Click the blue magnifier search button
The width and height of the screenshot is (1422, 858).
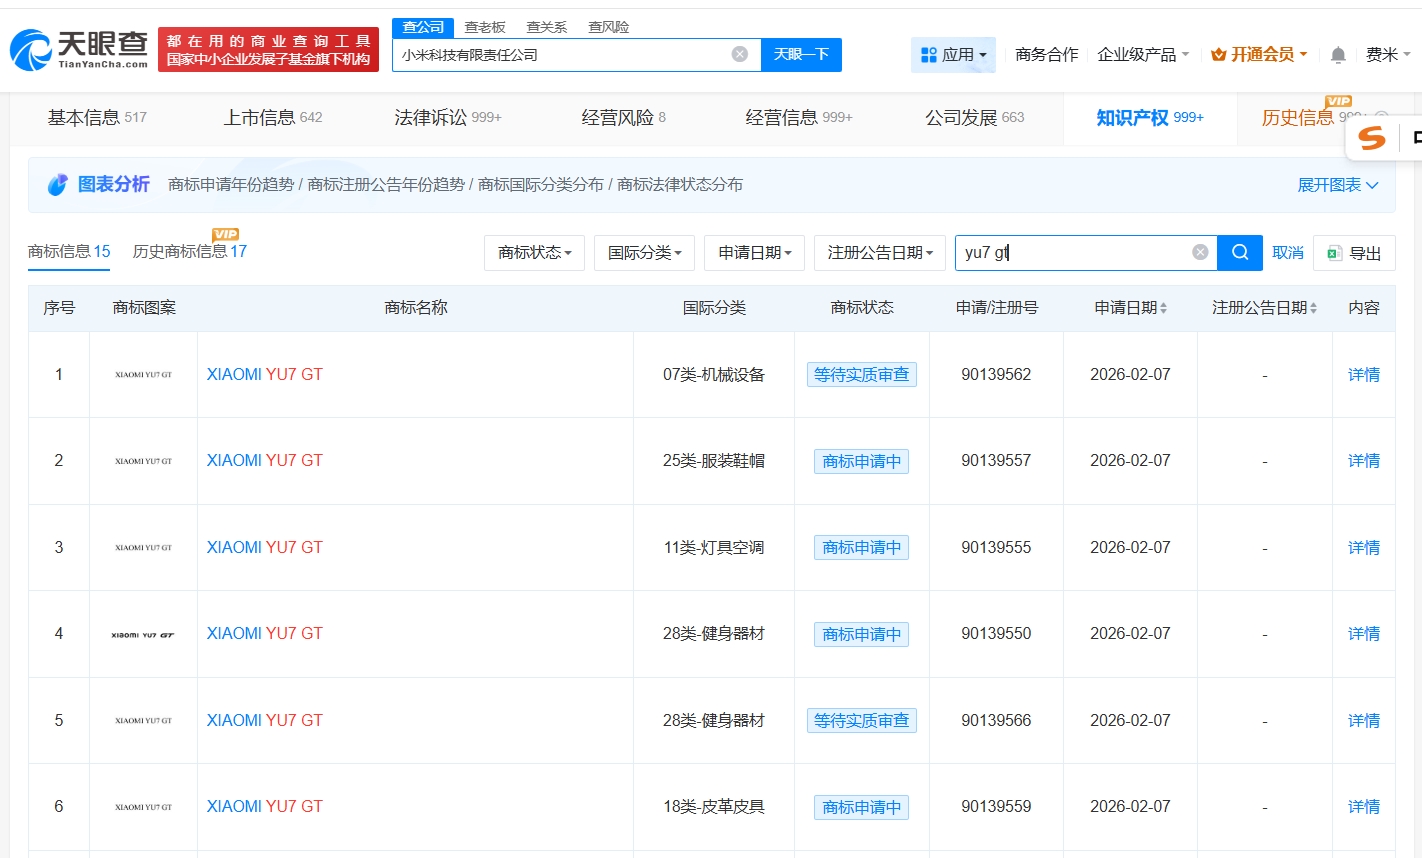(1240, 252)
